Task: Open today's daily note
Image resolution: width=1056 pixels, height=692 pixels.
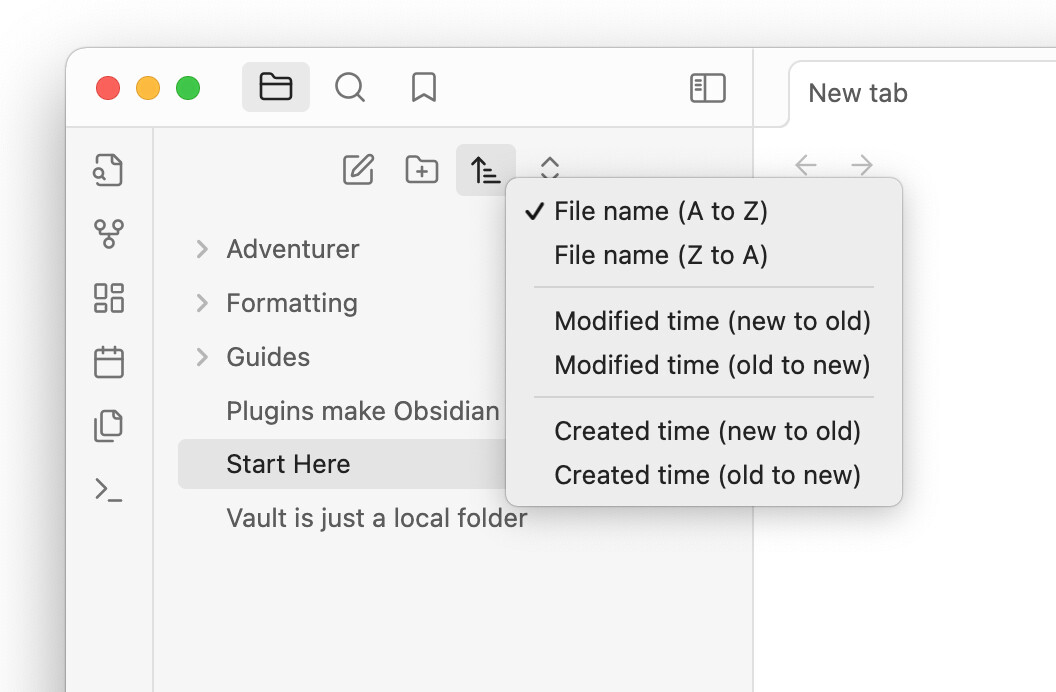Action: pos(108,362)
